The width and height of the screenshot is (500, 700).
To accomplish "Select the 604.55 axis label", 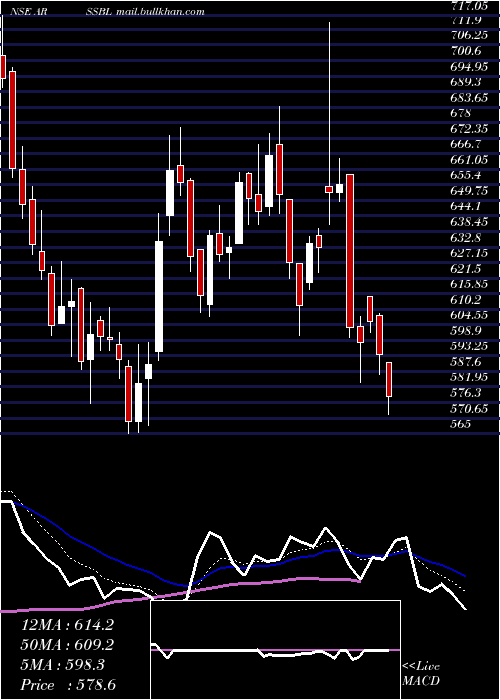I will point(471,315).
